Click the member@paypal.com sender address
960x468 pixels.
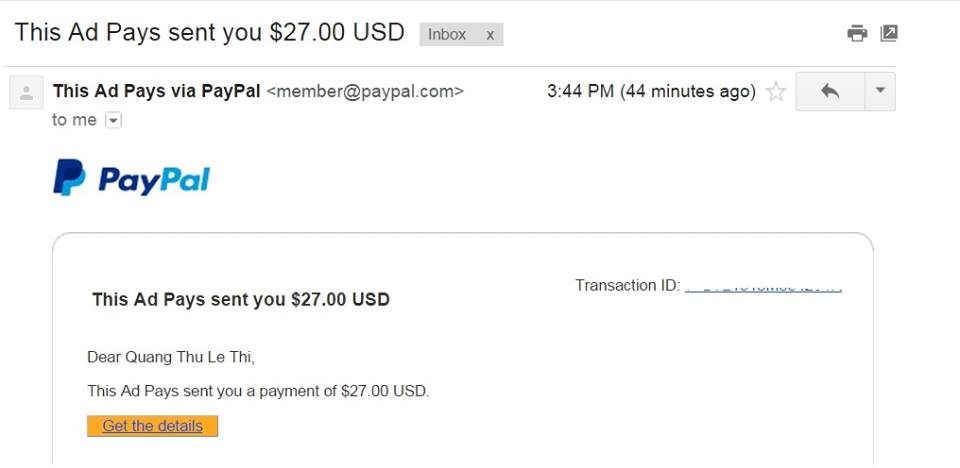pos(365,92)
